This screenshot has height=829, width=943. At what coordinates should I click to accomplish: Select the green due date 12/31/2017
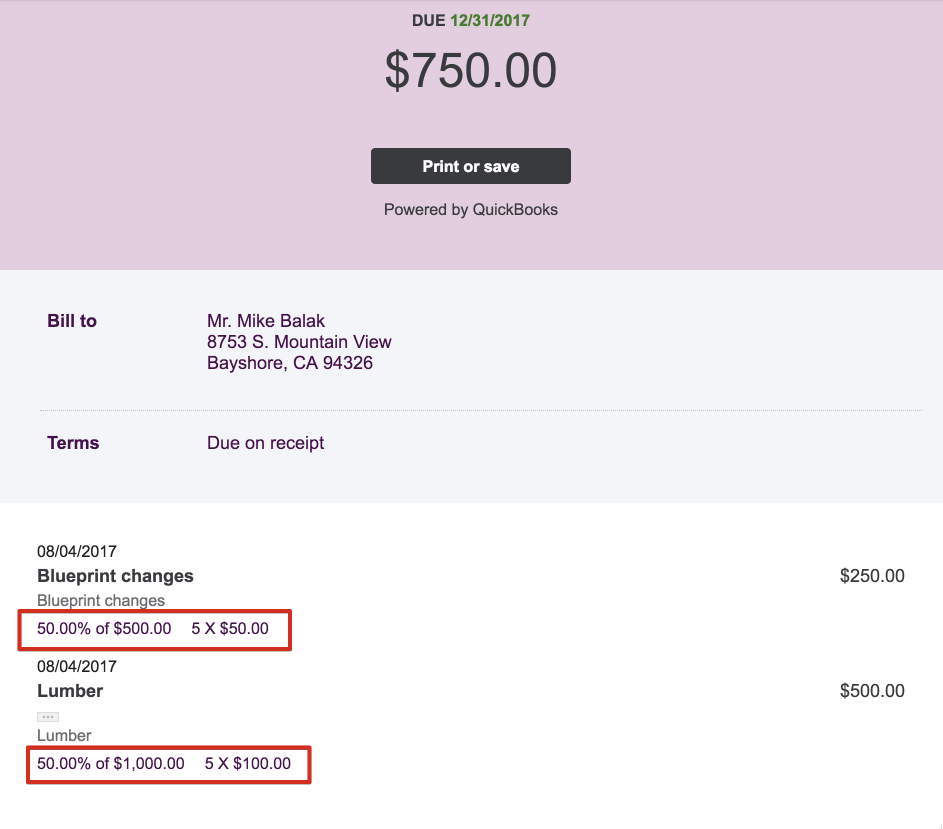(490, 20)
